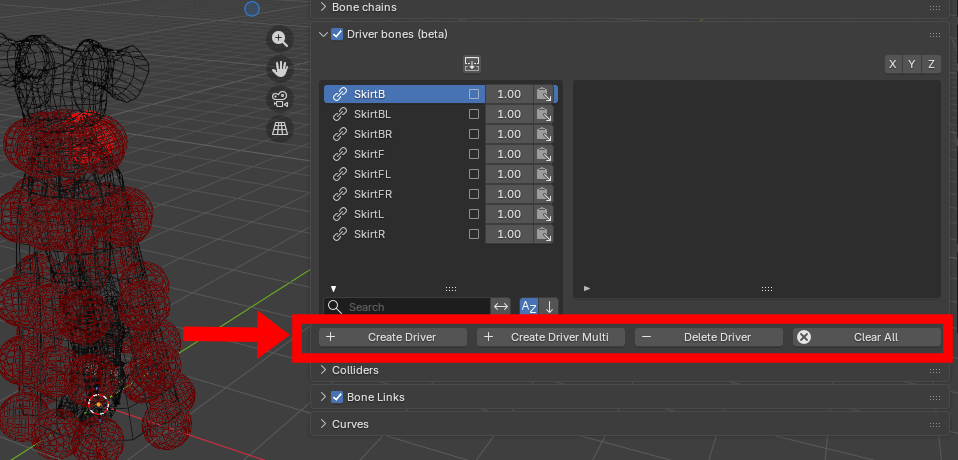The width and height of the screenshot is (958, 460).
Task: Expand the Bone chains panel
Action: point(323,7)
